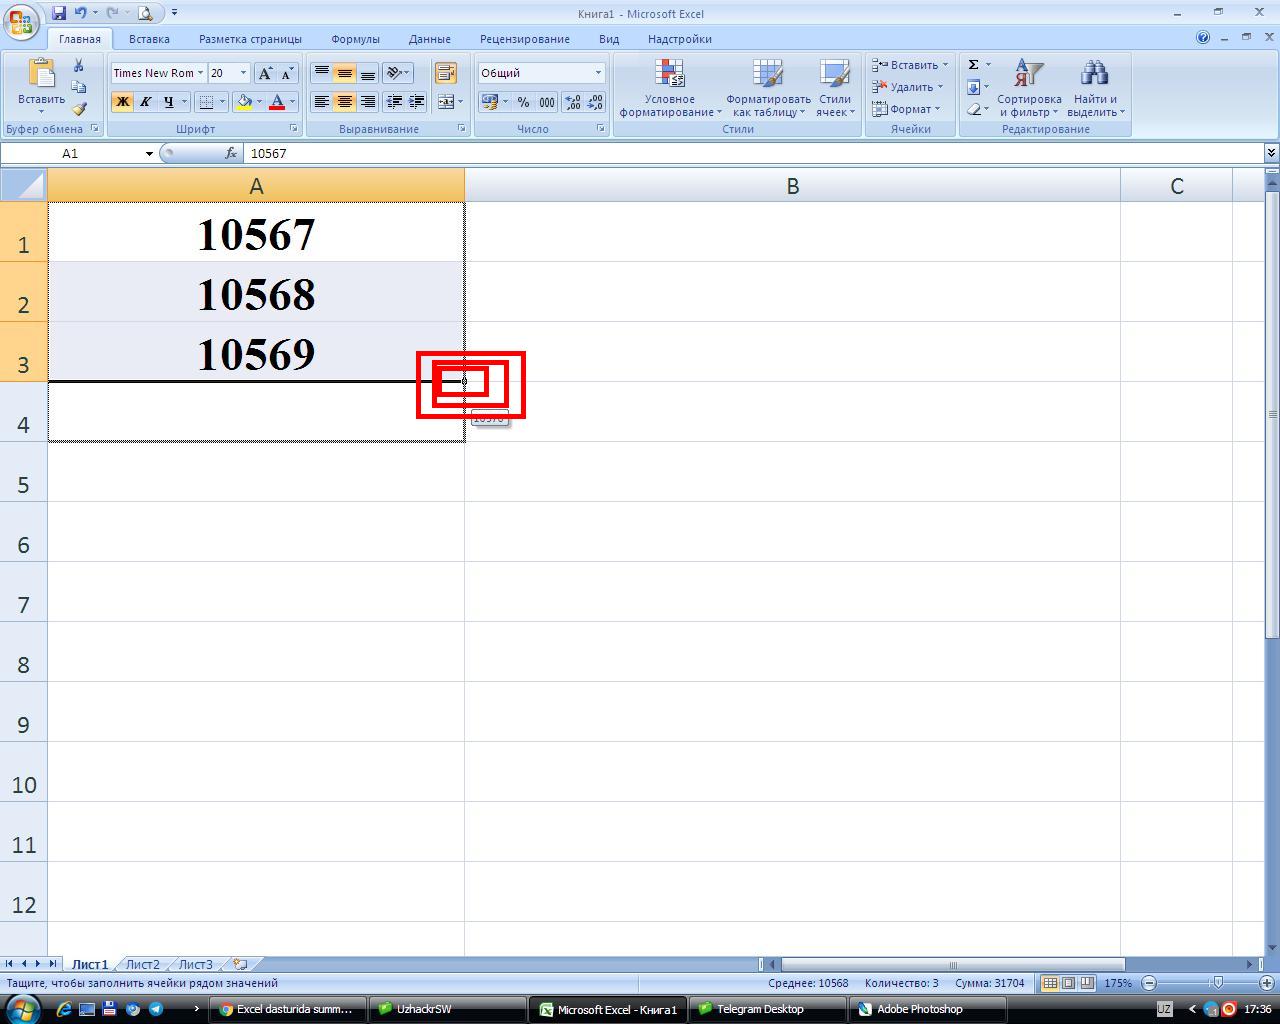
Task: Click the Cut scissors icon
Action: pos(79,65)
